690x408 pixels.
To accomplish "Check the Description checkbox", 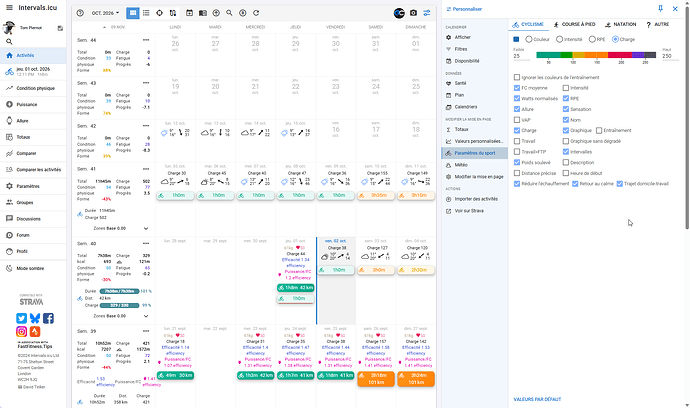I will (566, 162).
